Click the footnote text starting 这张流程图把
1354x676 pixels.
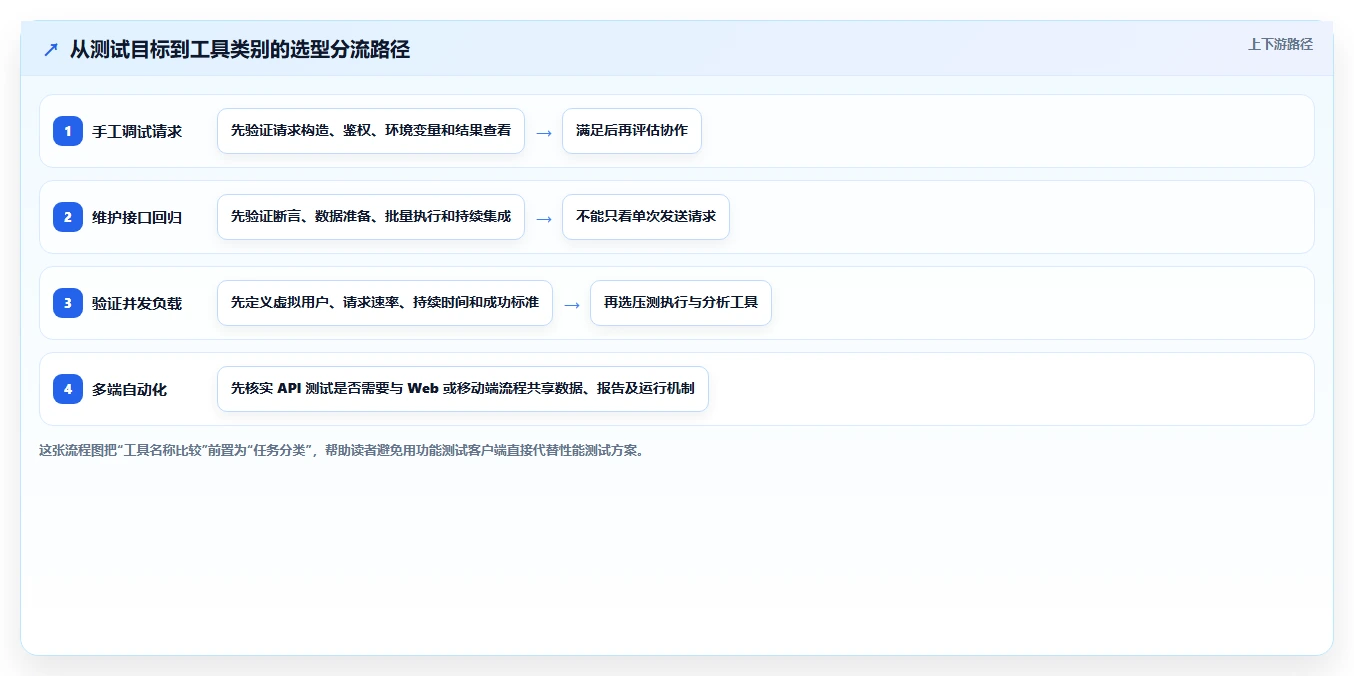coord(342,450)
